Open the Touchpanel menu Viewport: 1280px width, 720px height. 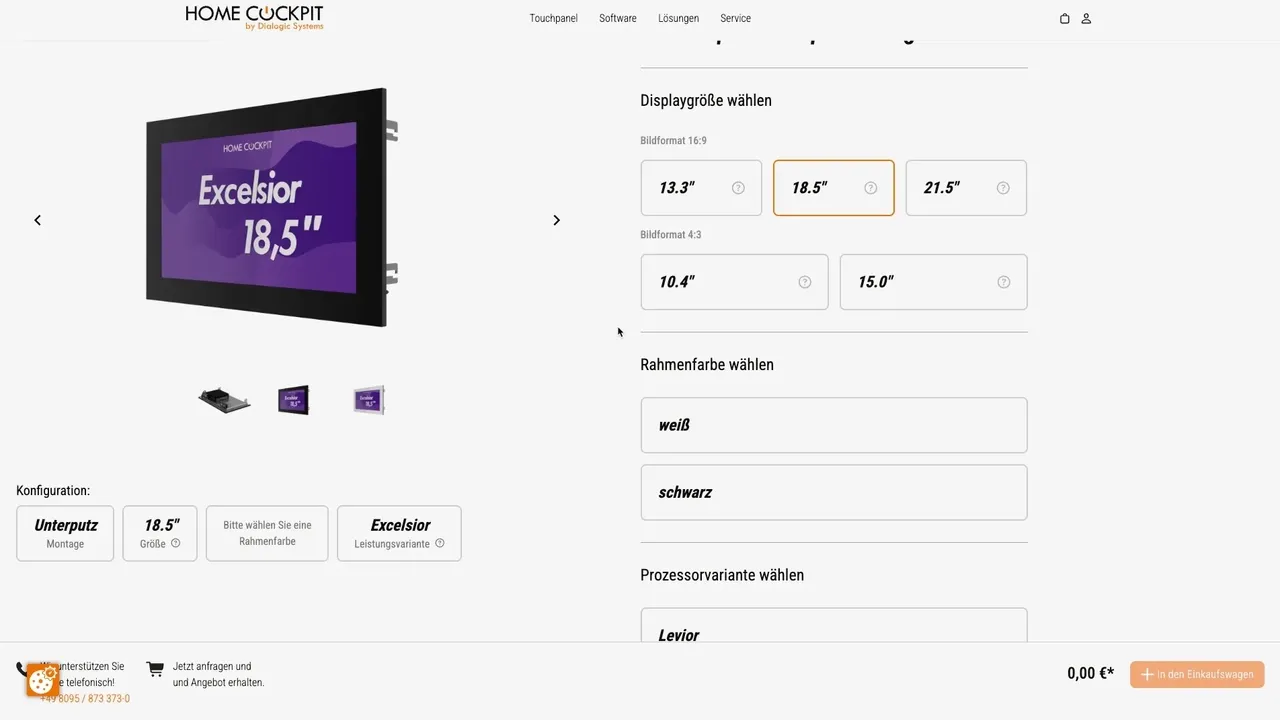click(554, 18)
